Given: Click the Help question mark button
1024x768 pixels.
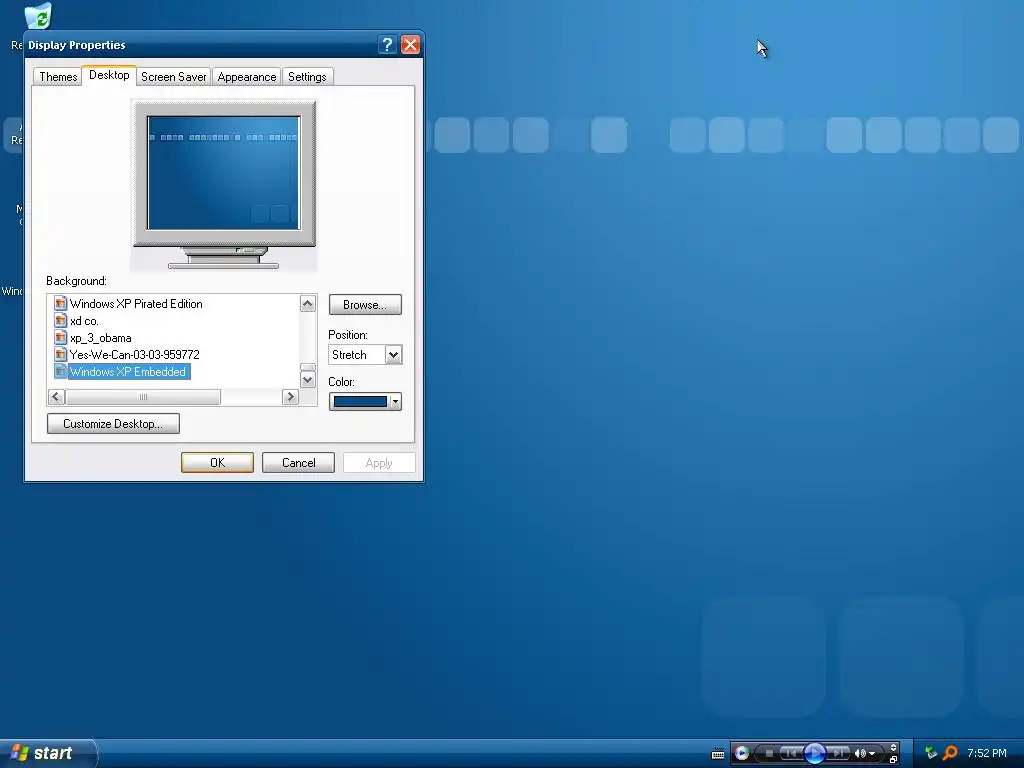Looking at the screenshot, I should [x=387, y=45].
